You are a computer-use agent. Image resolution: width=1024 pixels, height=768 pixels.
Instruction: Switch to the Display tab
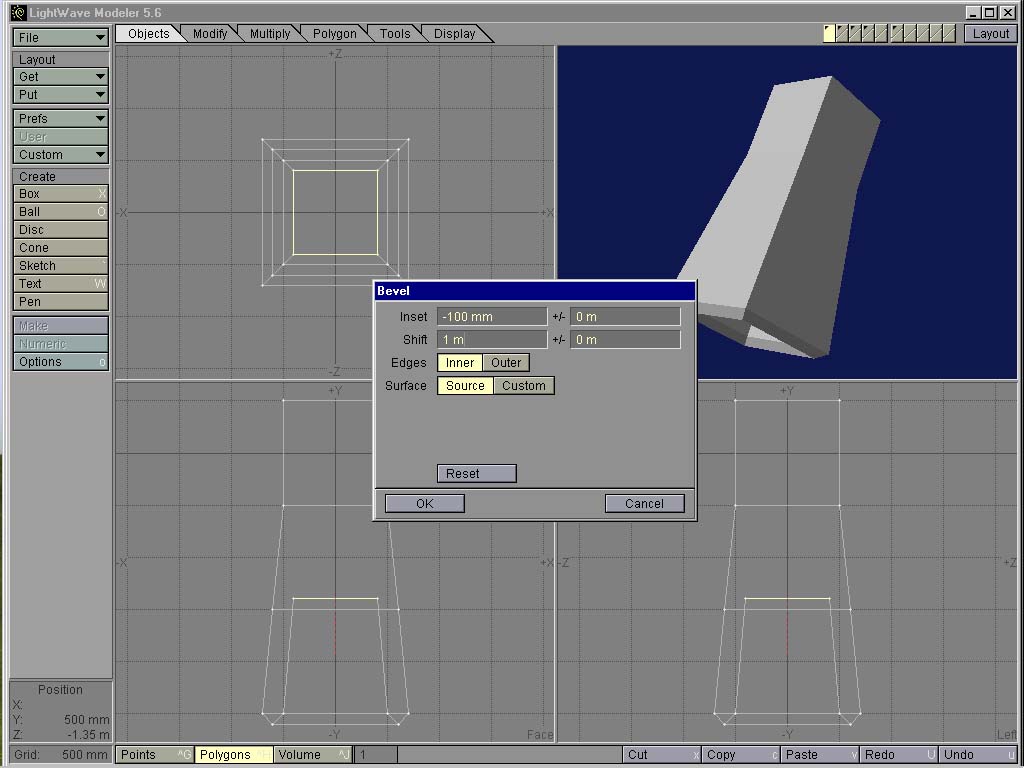tap(455, 34)
